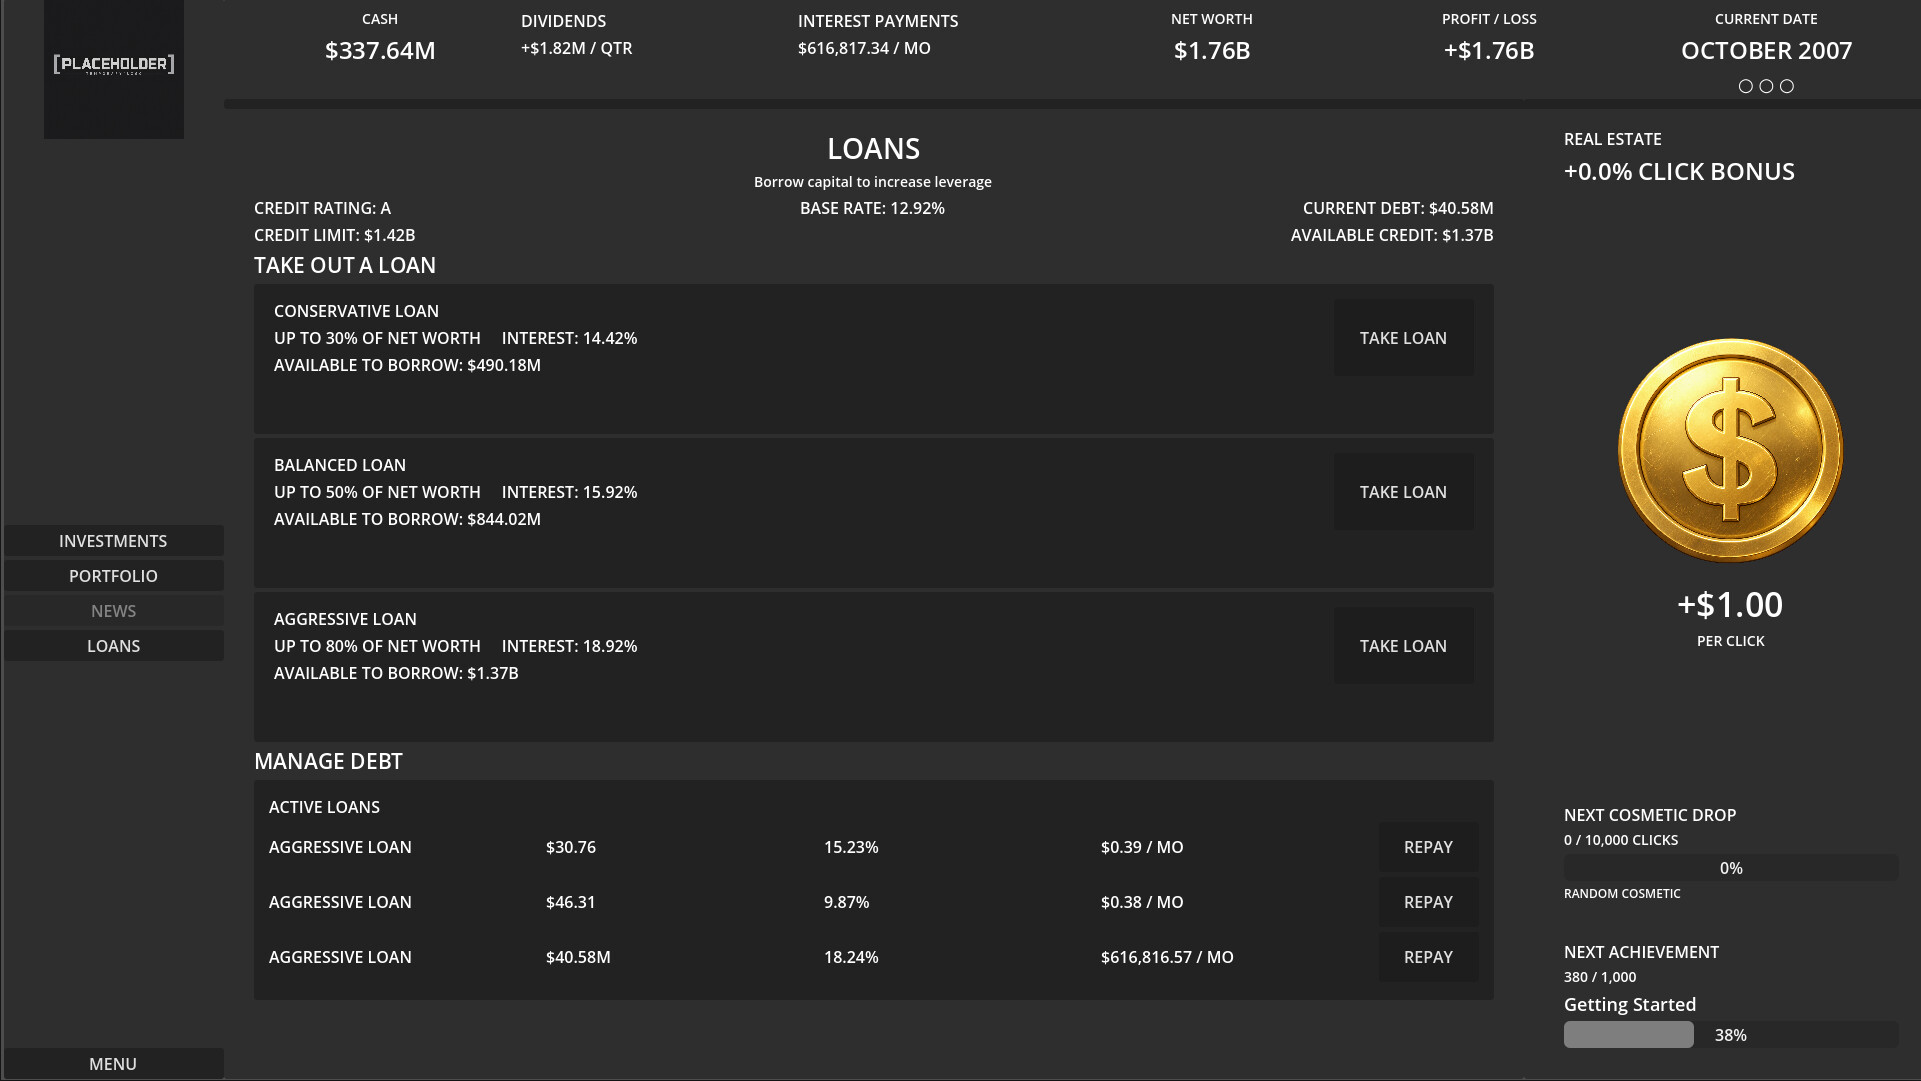This screenshot has width=1921, height=1081.
Task: Click the $616,816.57 / MO loan payment
Action: coord(1167,957)
